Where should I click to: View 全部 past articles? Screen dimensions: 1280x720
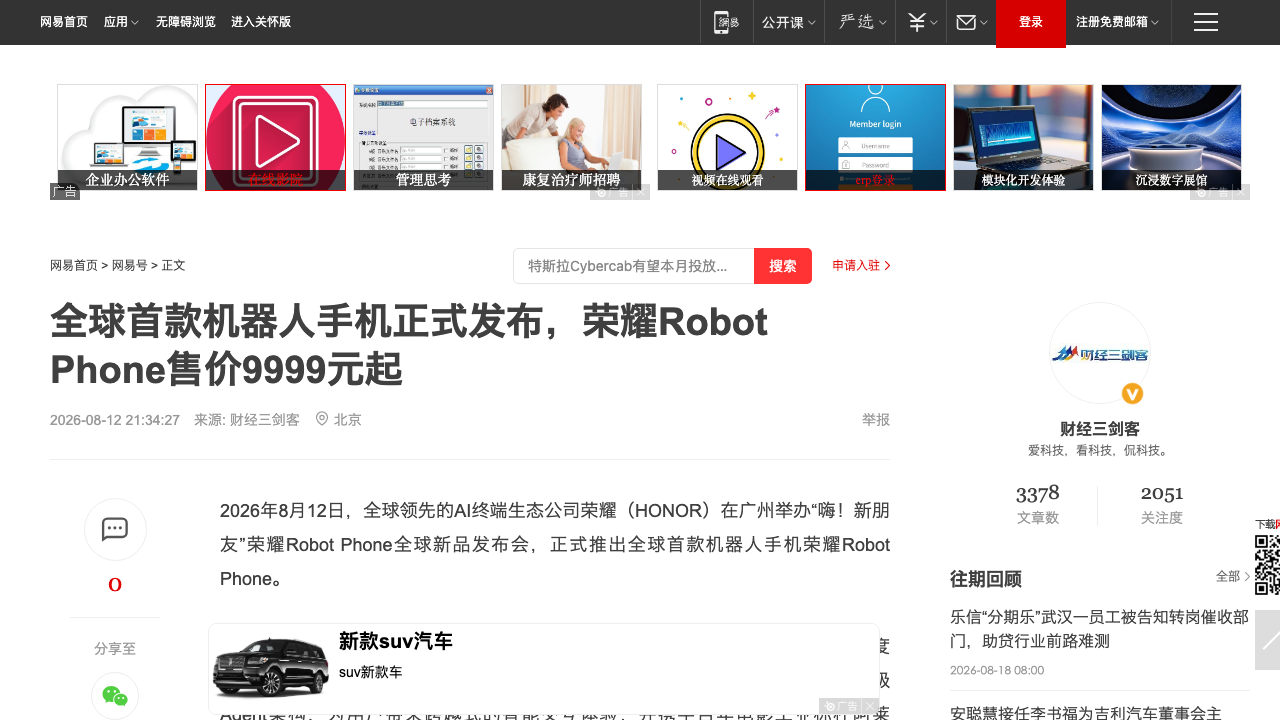coord(1233,577)
